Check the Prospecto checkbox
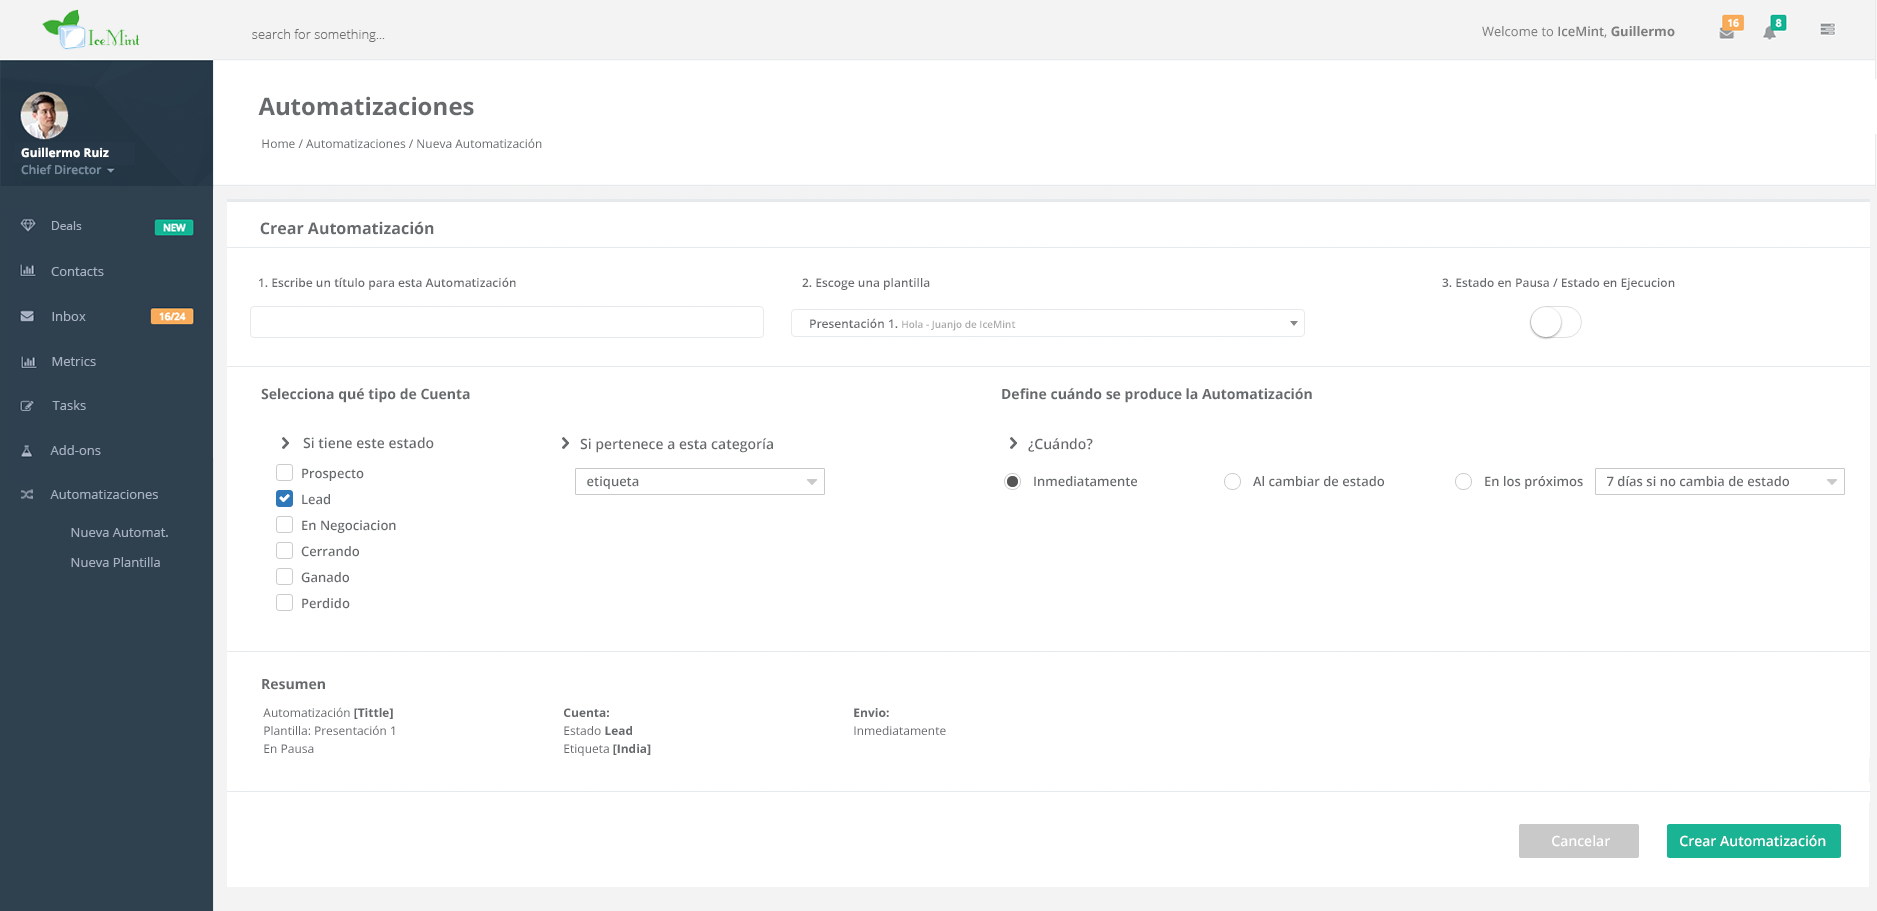Image resolution: width=1877 pixels, height=911 pixels. (x=285, y=473)
